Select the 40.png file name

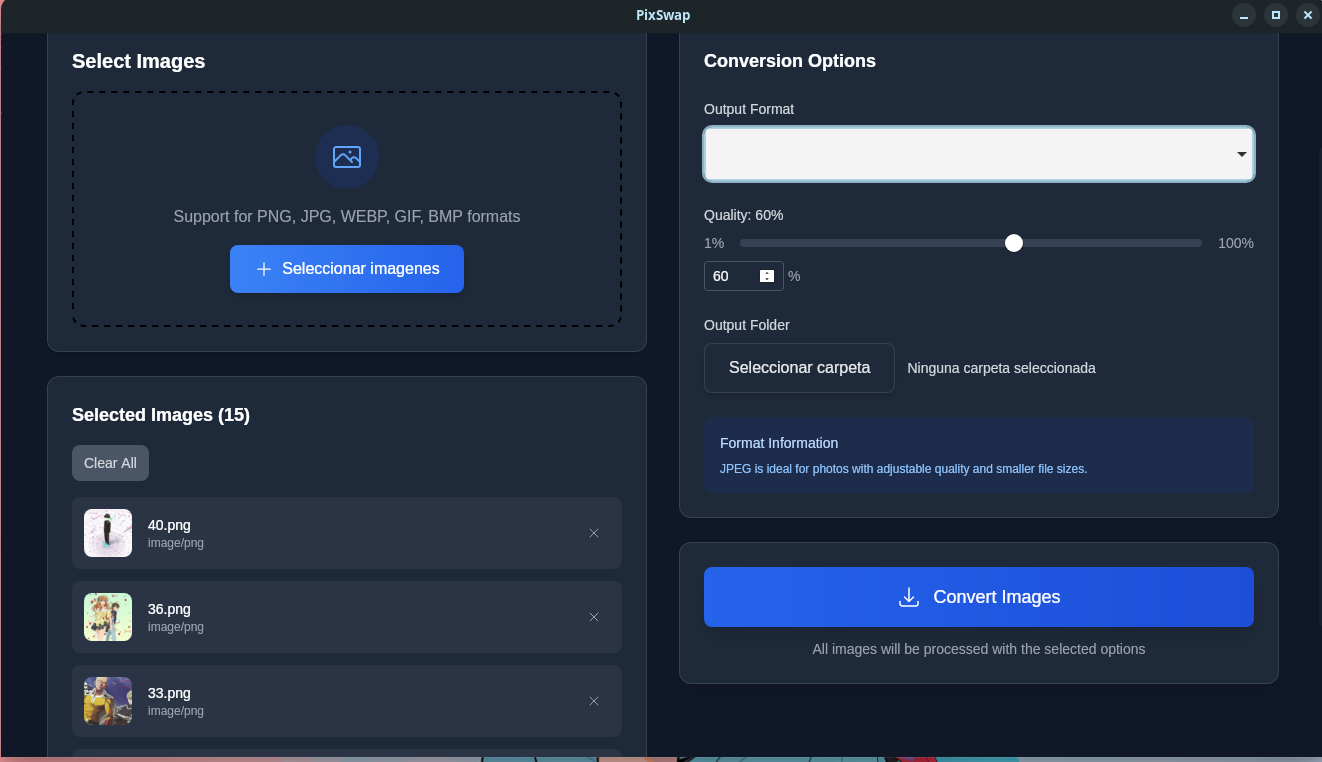point(169,525)
